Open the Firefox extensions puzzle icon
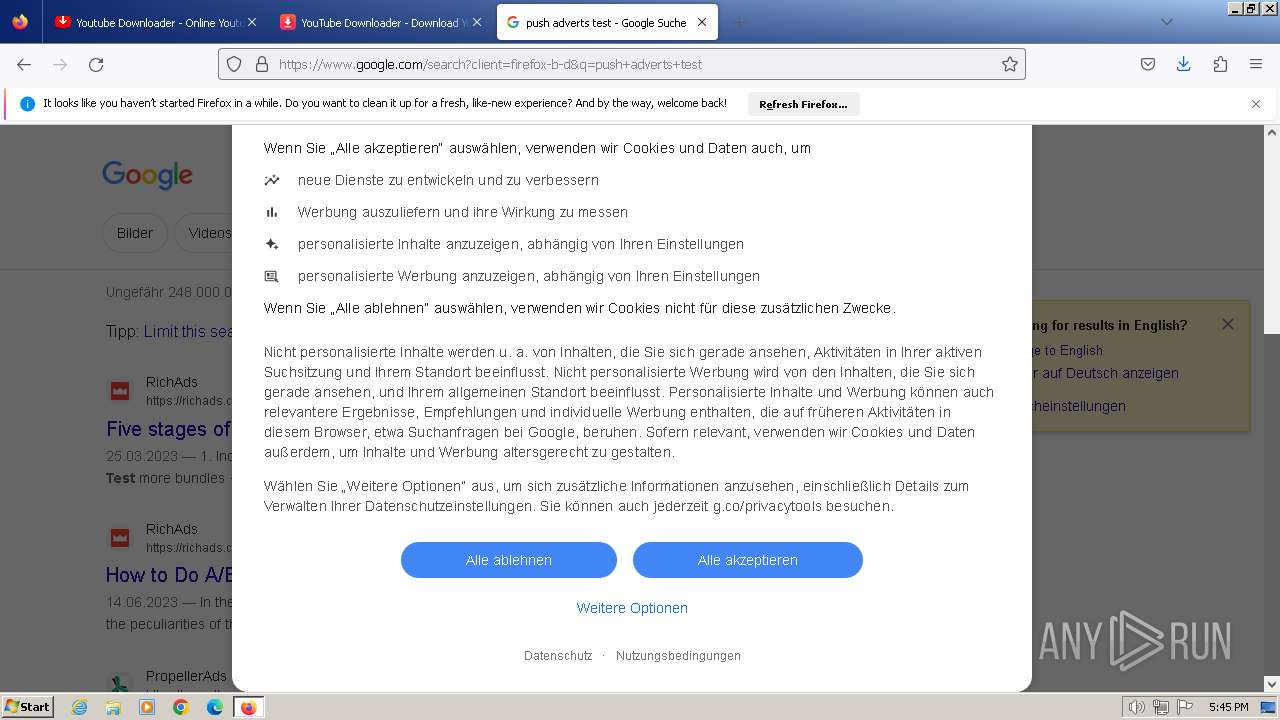 click(1220, 64)
